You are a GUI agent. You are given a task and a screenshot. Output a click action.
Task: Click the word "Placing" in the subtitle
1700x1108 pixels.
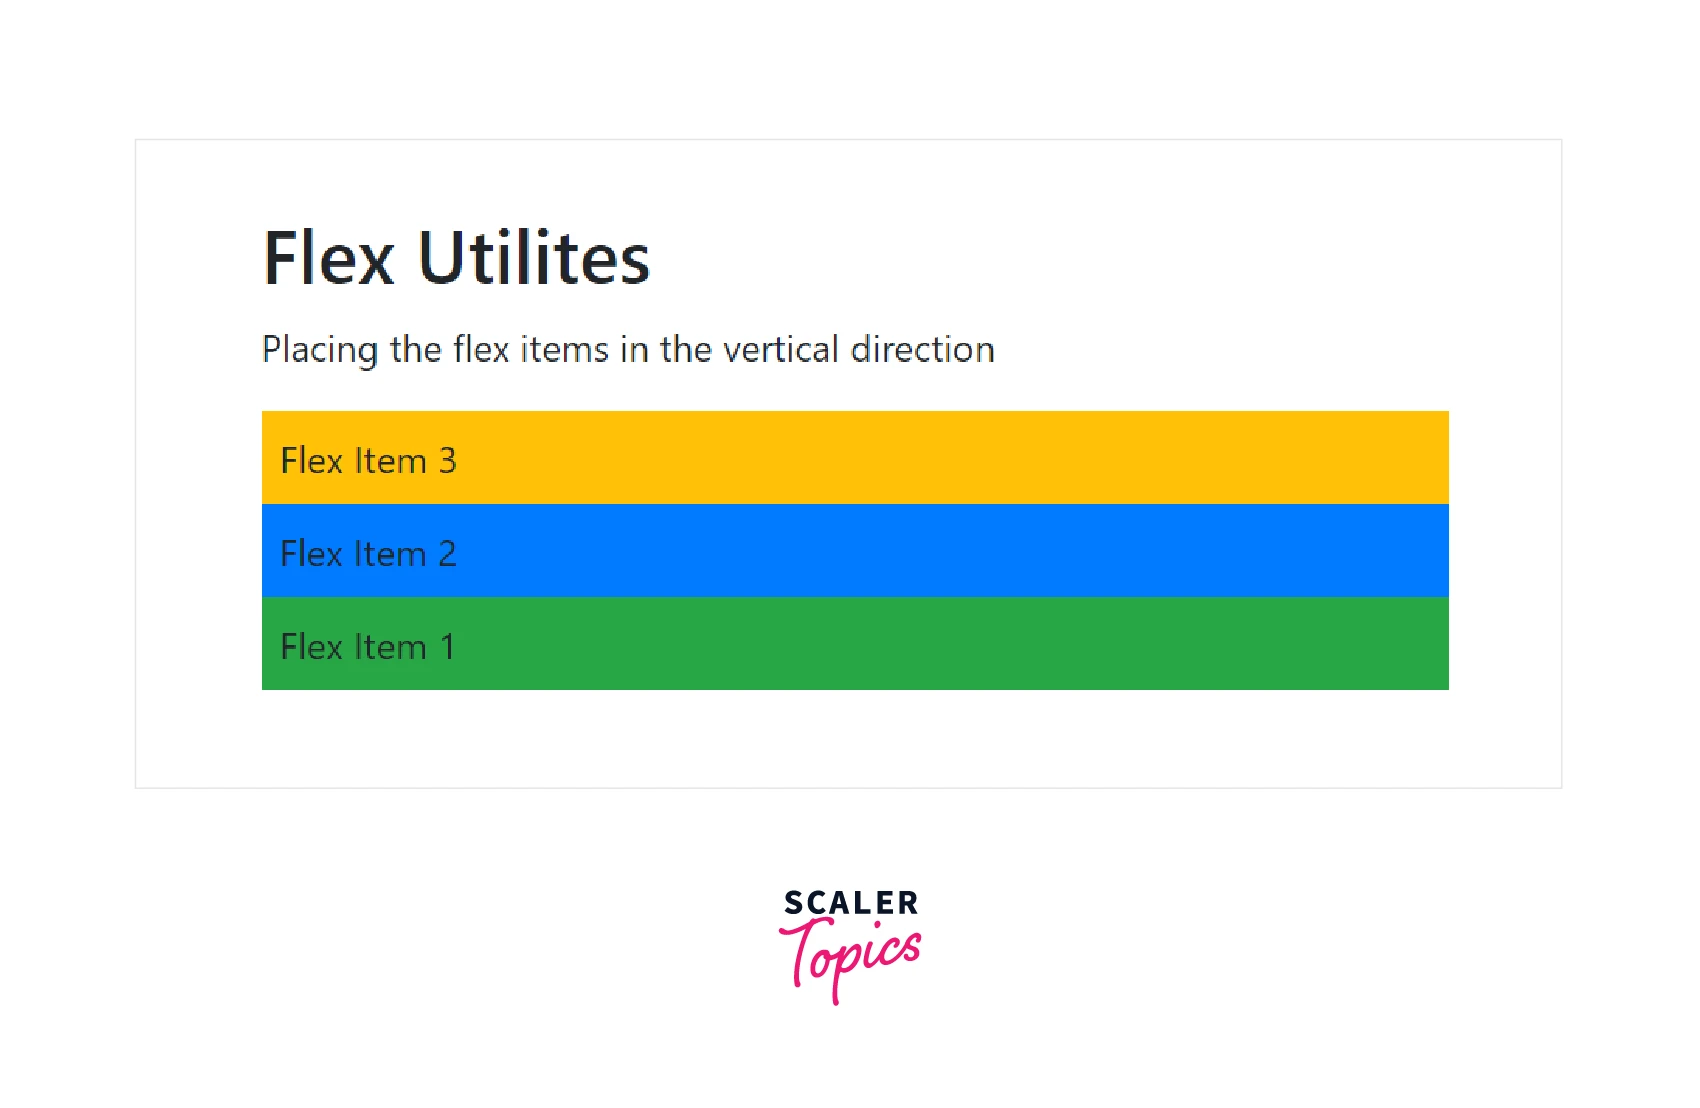(320, 350)
